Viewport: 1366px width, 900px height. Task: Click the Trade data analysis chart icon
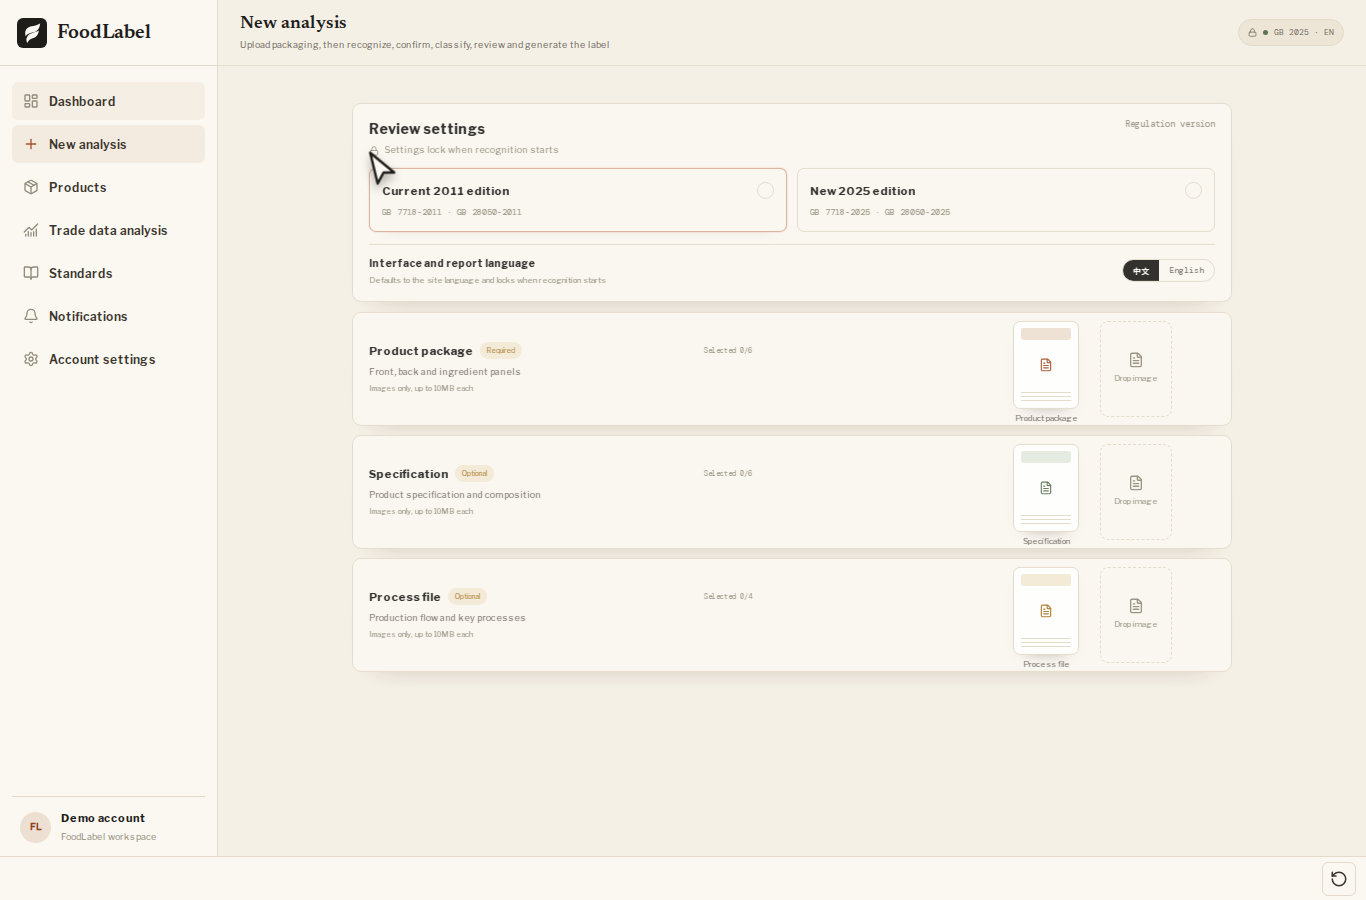(x=31, y=230)
